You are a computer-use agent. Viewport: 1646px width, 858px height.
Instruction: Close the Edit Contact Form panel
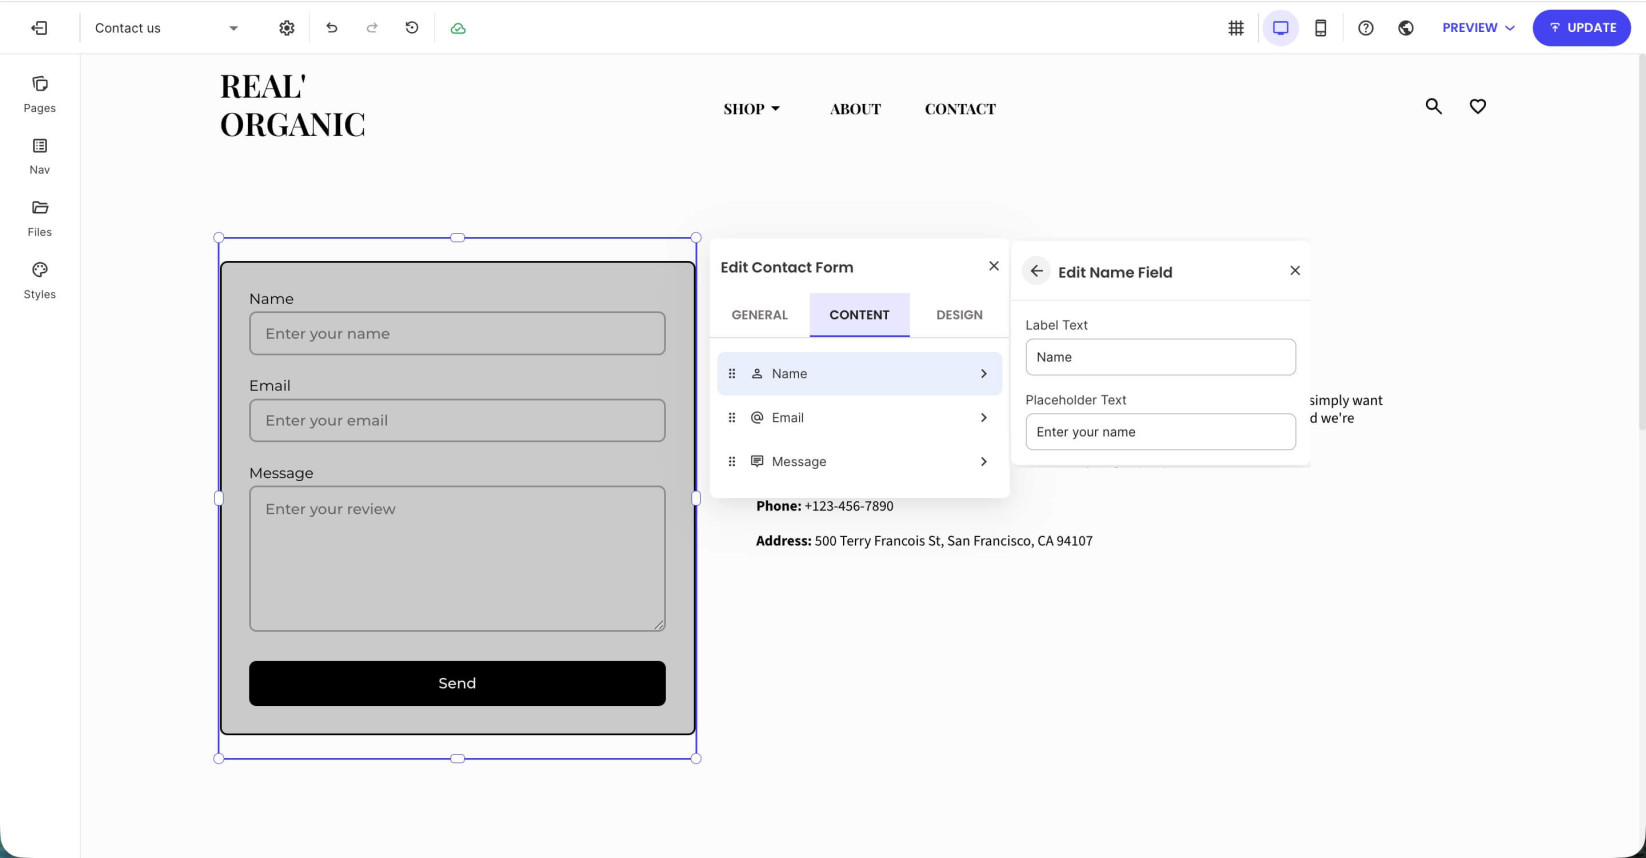tap(994, 266)
